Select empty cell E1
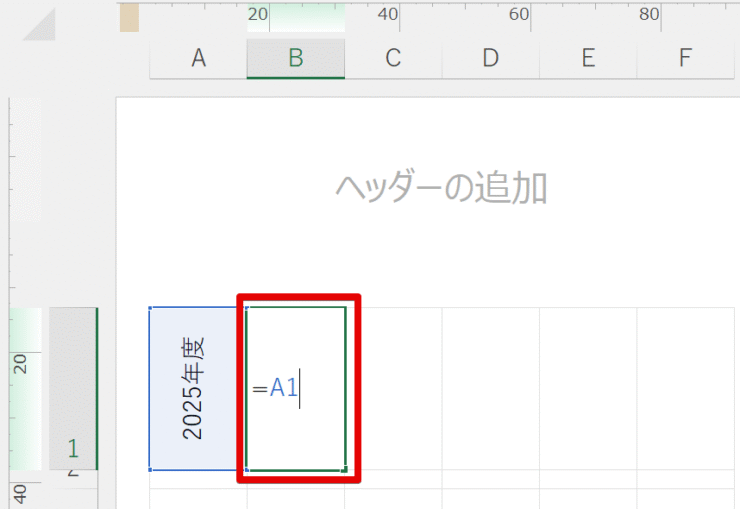 [x=588, y=389]
